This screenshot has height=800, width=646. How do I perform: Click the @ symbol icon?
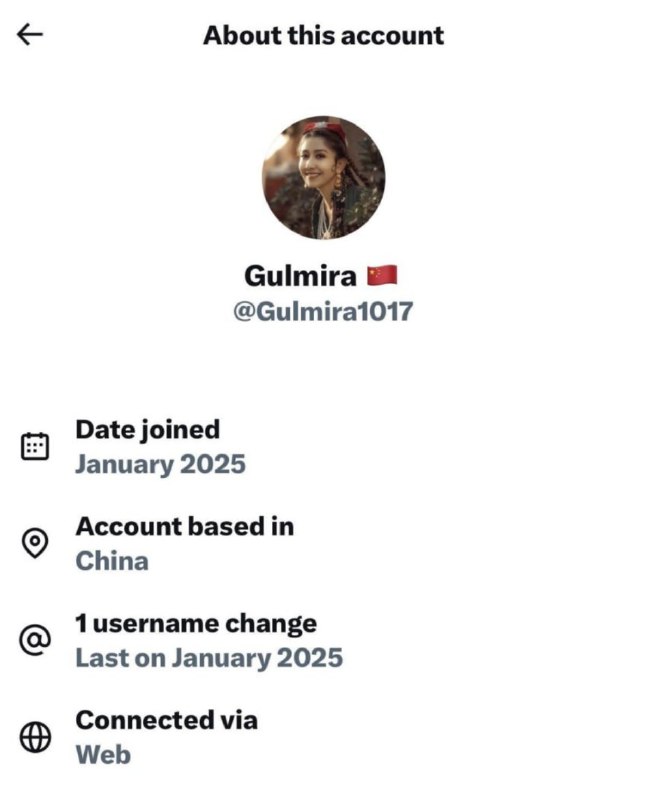tap(35, 640)
